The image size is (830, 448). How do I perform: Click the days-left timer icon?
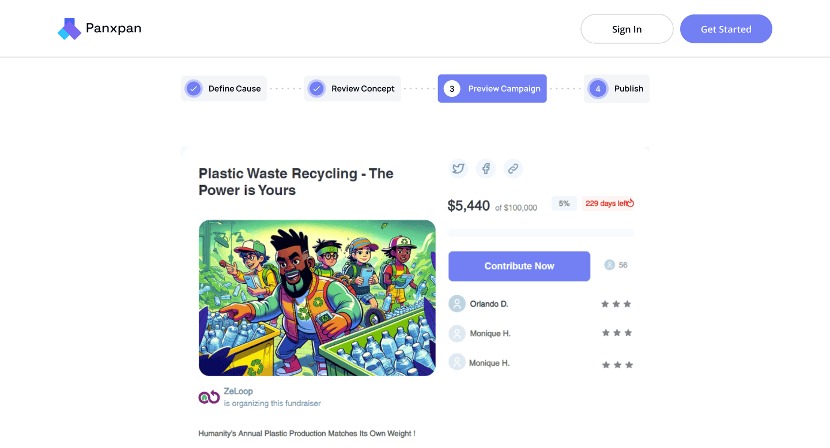[630, 203]
